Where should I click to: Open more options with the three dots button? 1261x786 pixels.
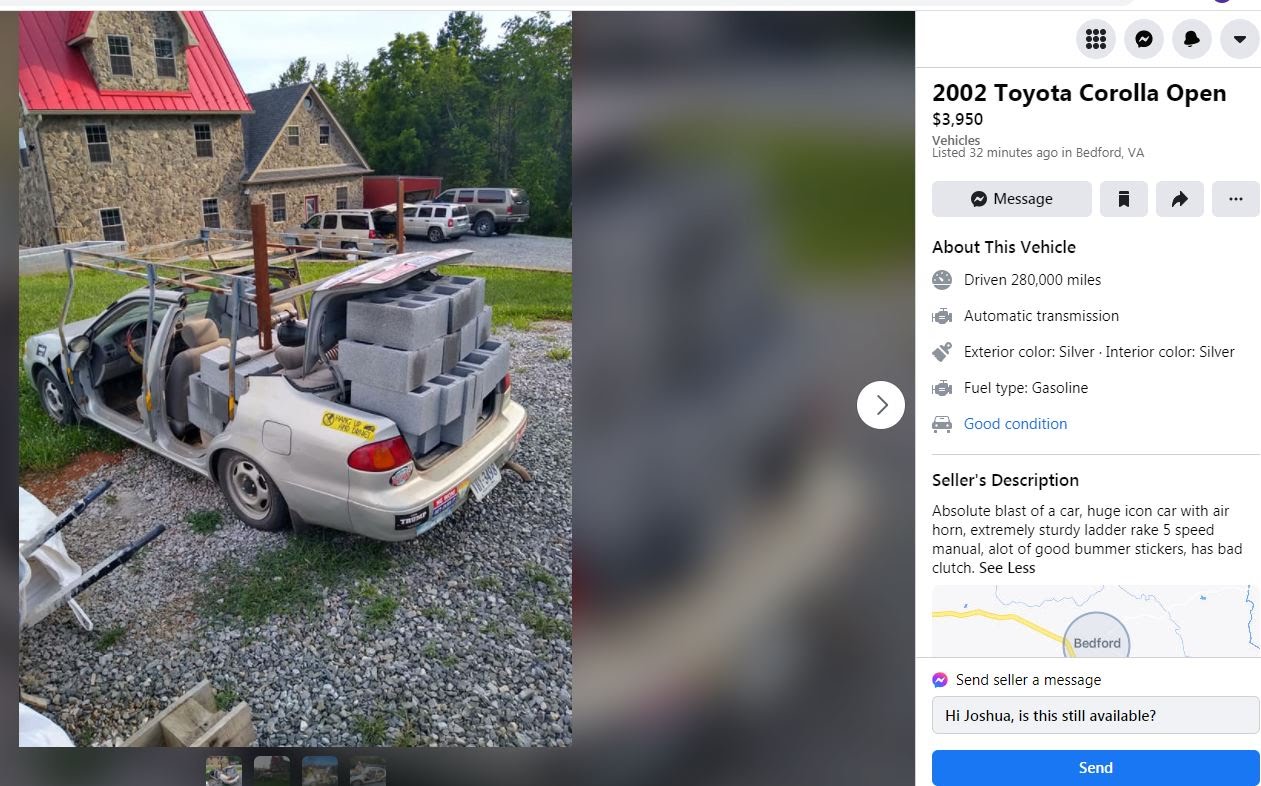point(1236,199)
